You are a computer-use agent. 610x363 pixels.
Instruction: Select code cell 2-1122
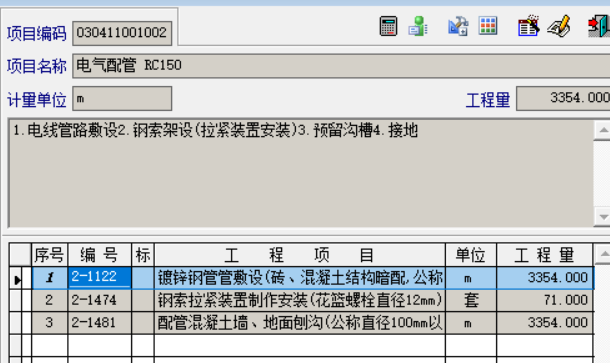coord(100,277)
